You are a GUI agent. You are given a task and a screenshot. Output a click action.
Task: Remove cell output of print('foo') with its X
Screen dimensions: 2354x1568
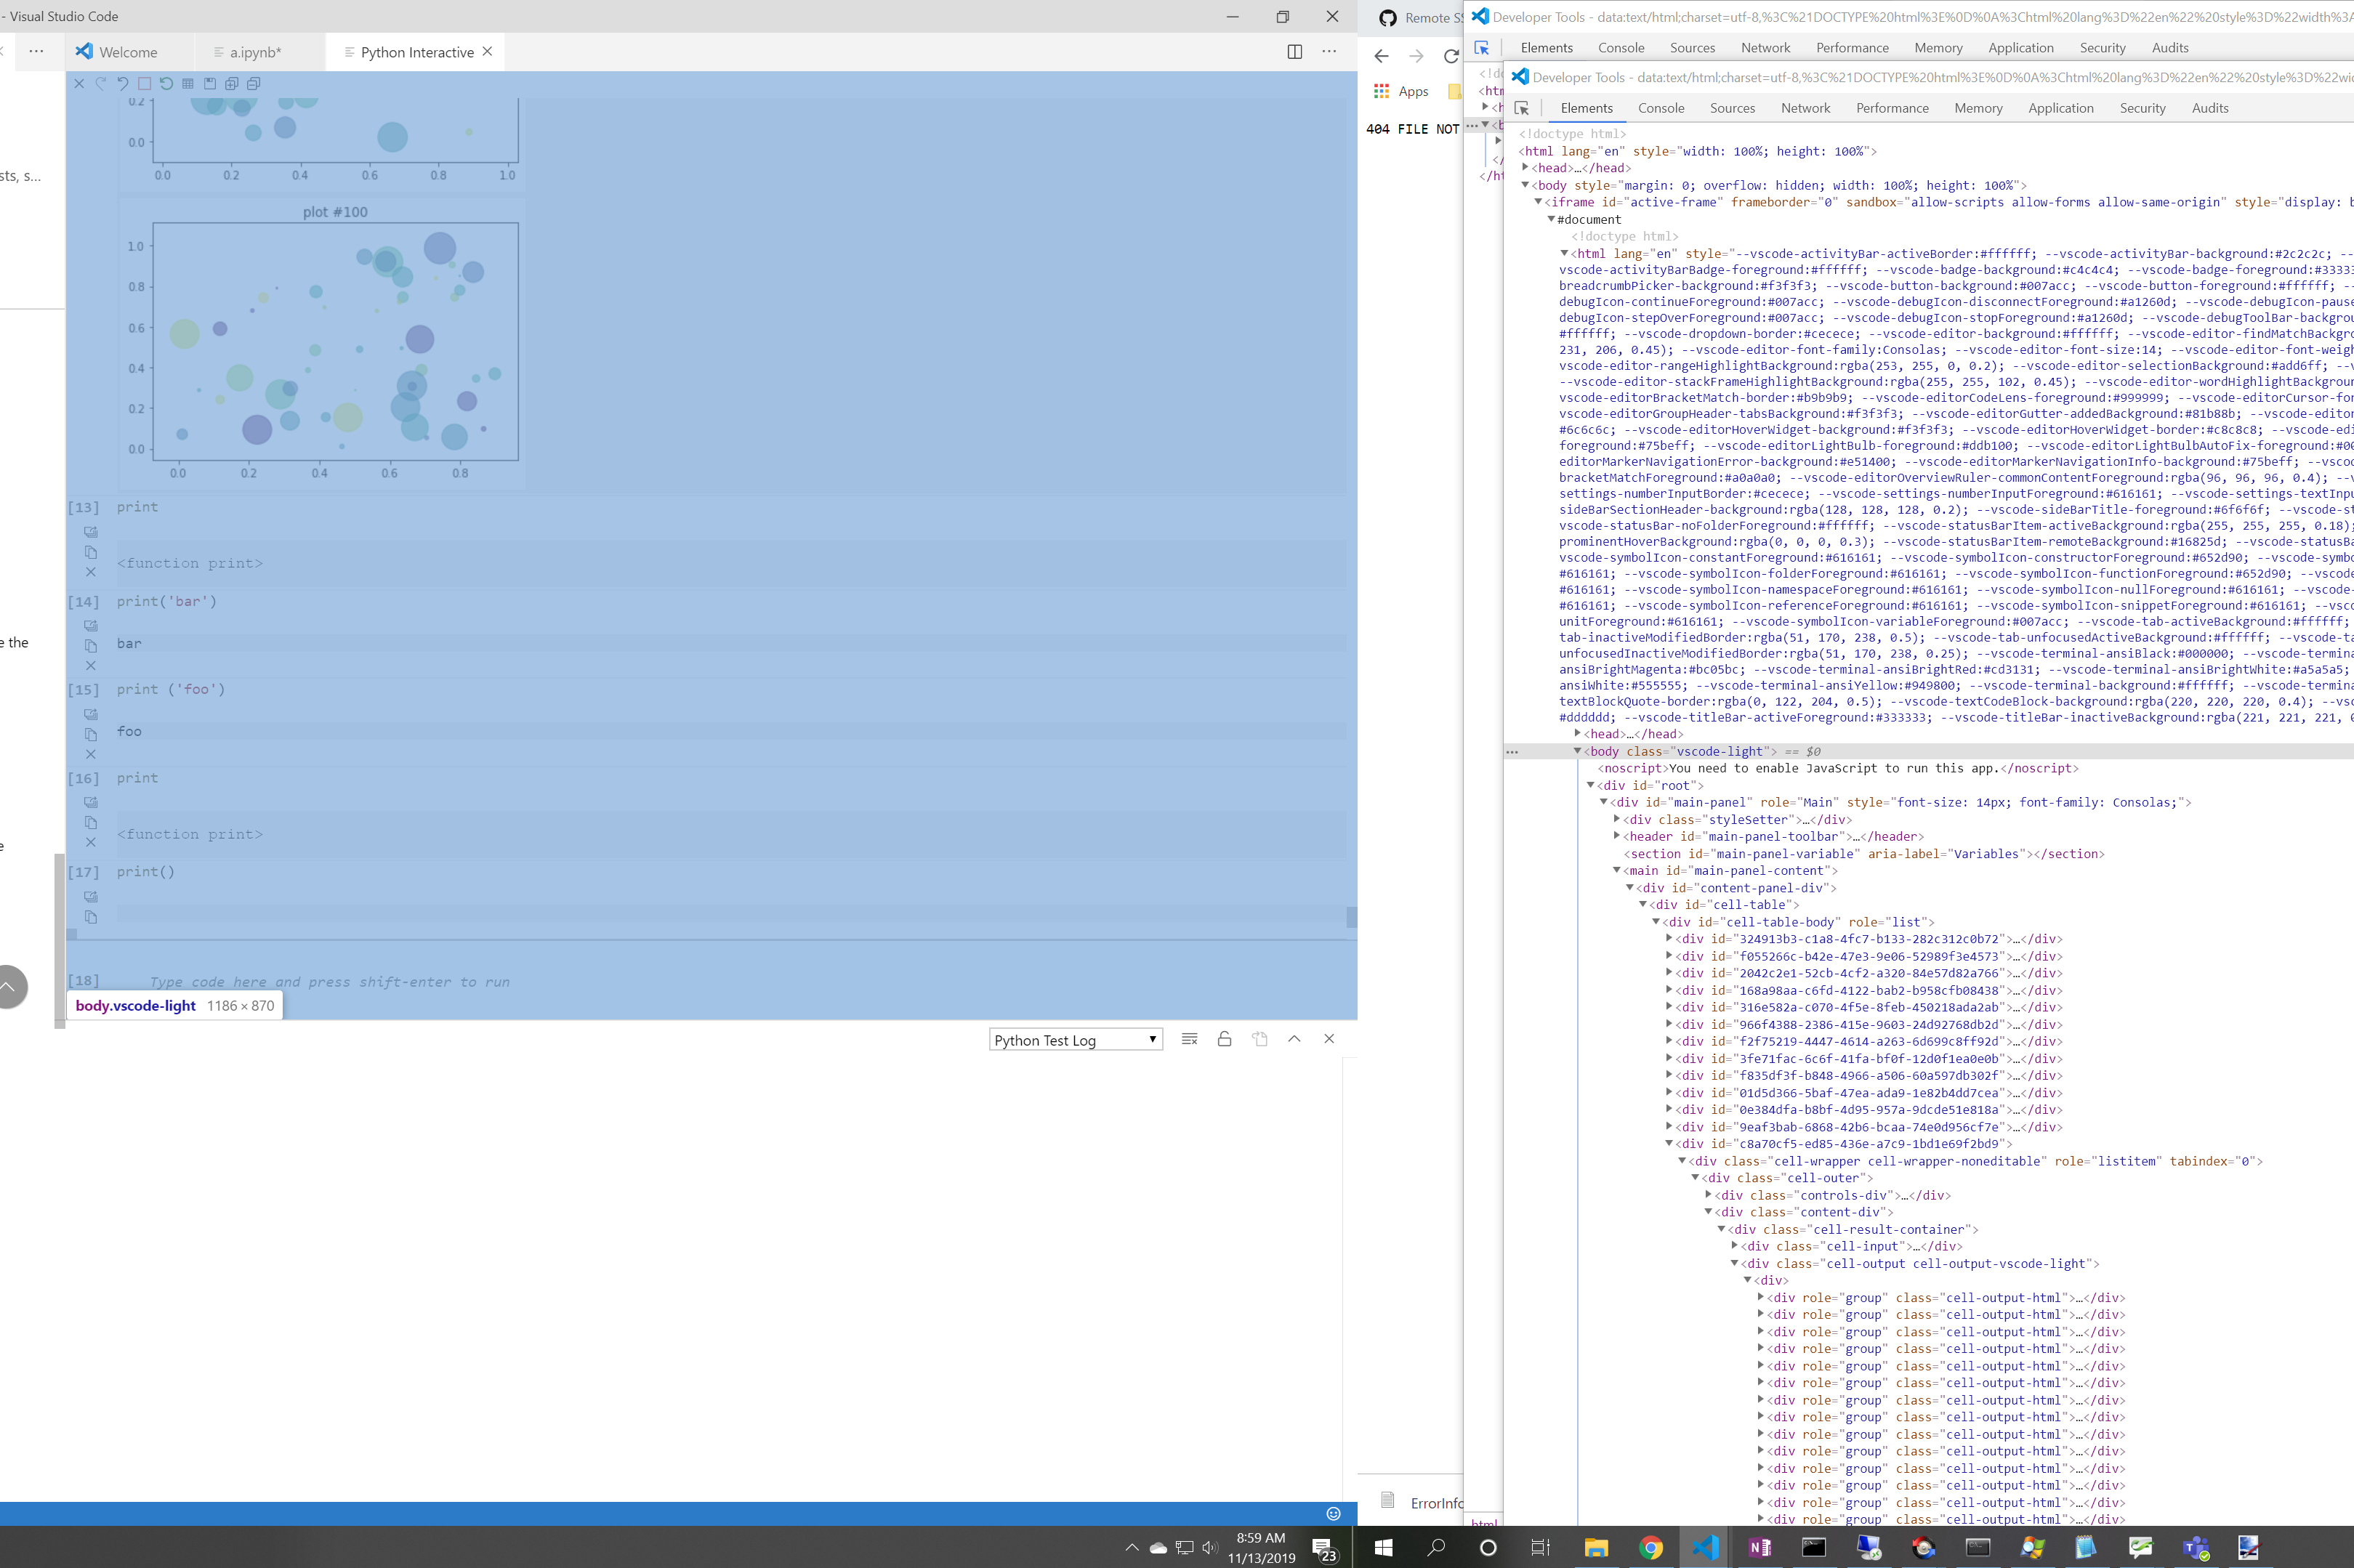91,754
